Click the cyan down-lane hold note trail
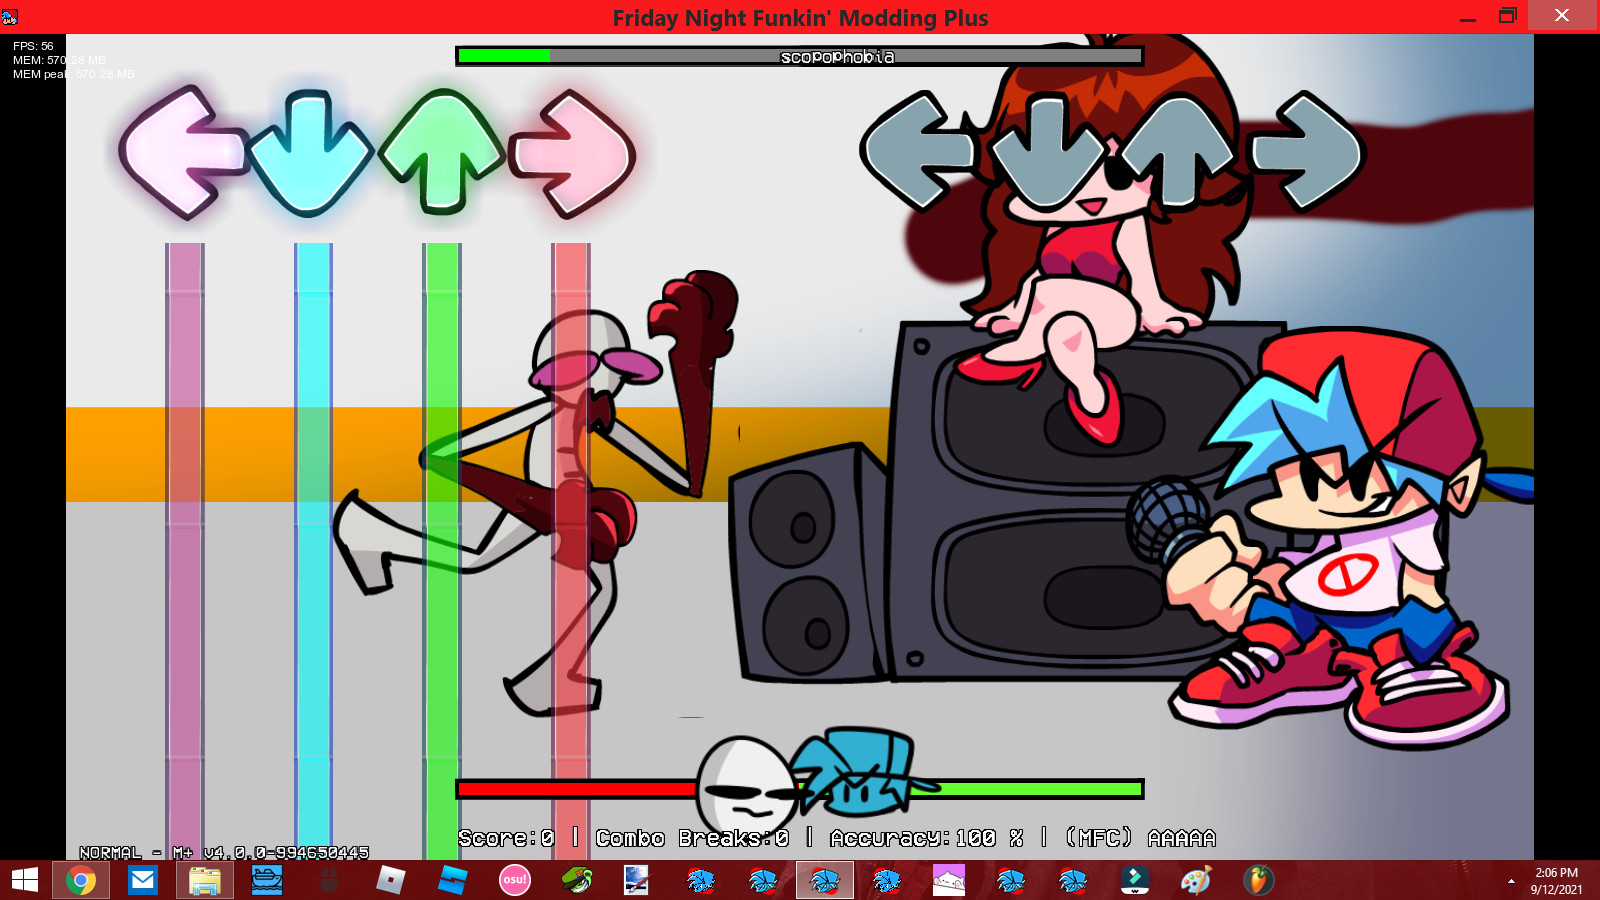 [x=313, y=550]
